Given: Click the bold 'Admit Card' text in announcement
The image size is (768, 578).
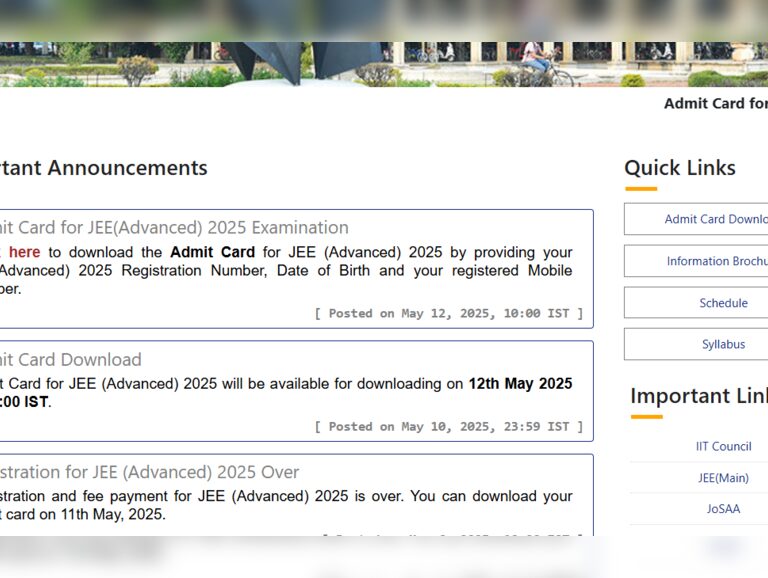Looking at the screenshot, I should tap(213, 252).
